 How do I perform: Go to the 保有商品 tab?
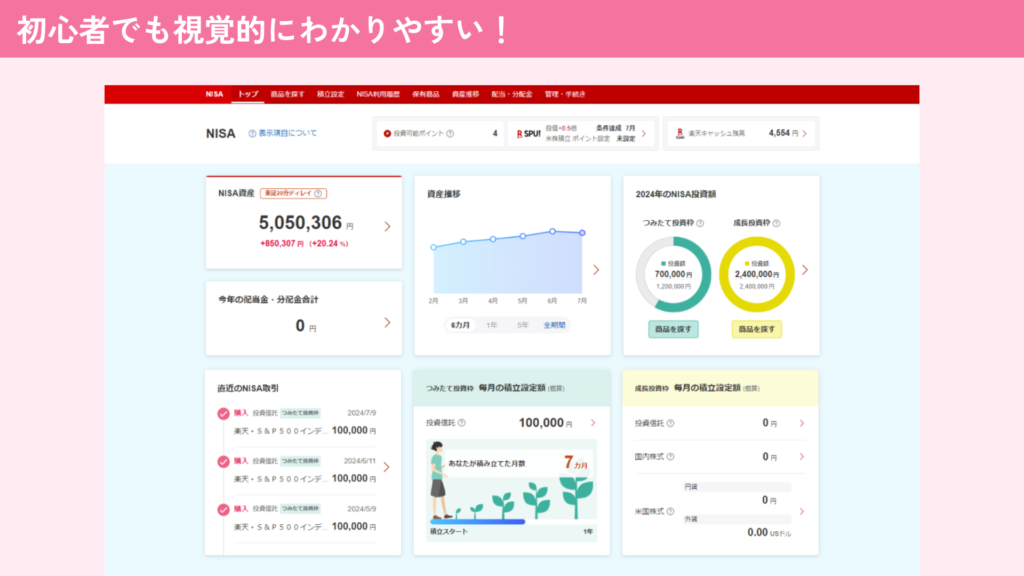pos(425,94)
